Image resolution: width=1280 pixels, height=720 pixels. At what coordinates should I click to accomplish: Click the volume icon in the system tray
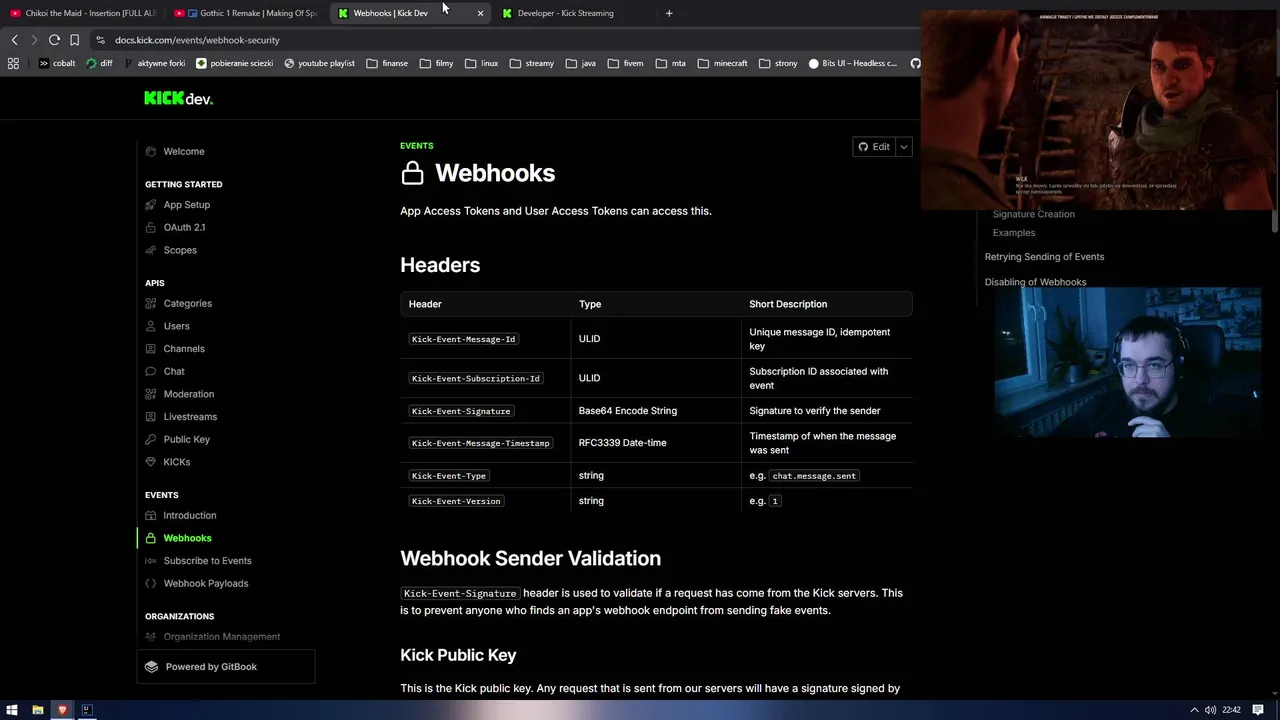click(1210, 710)
